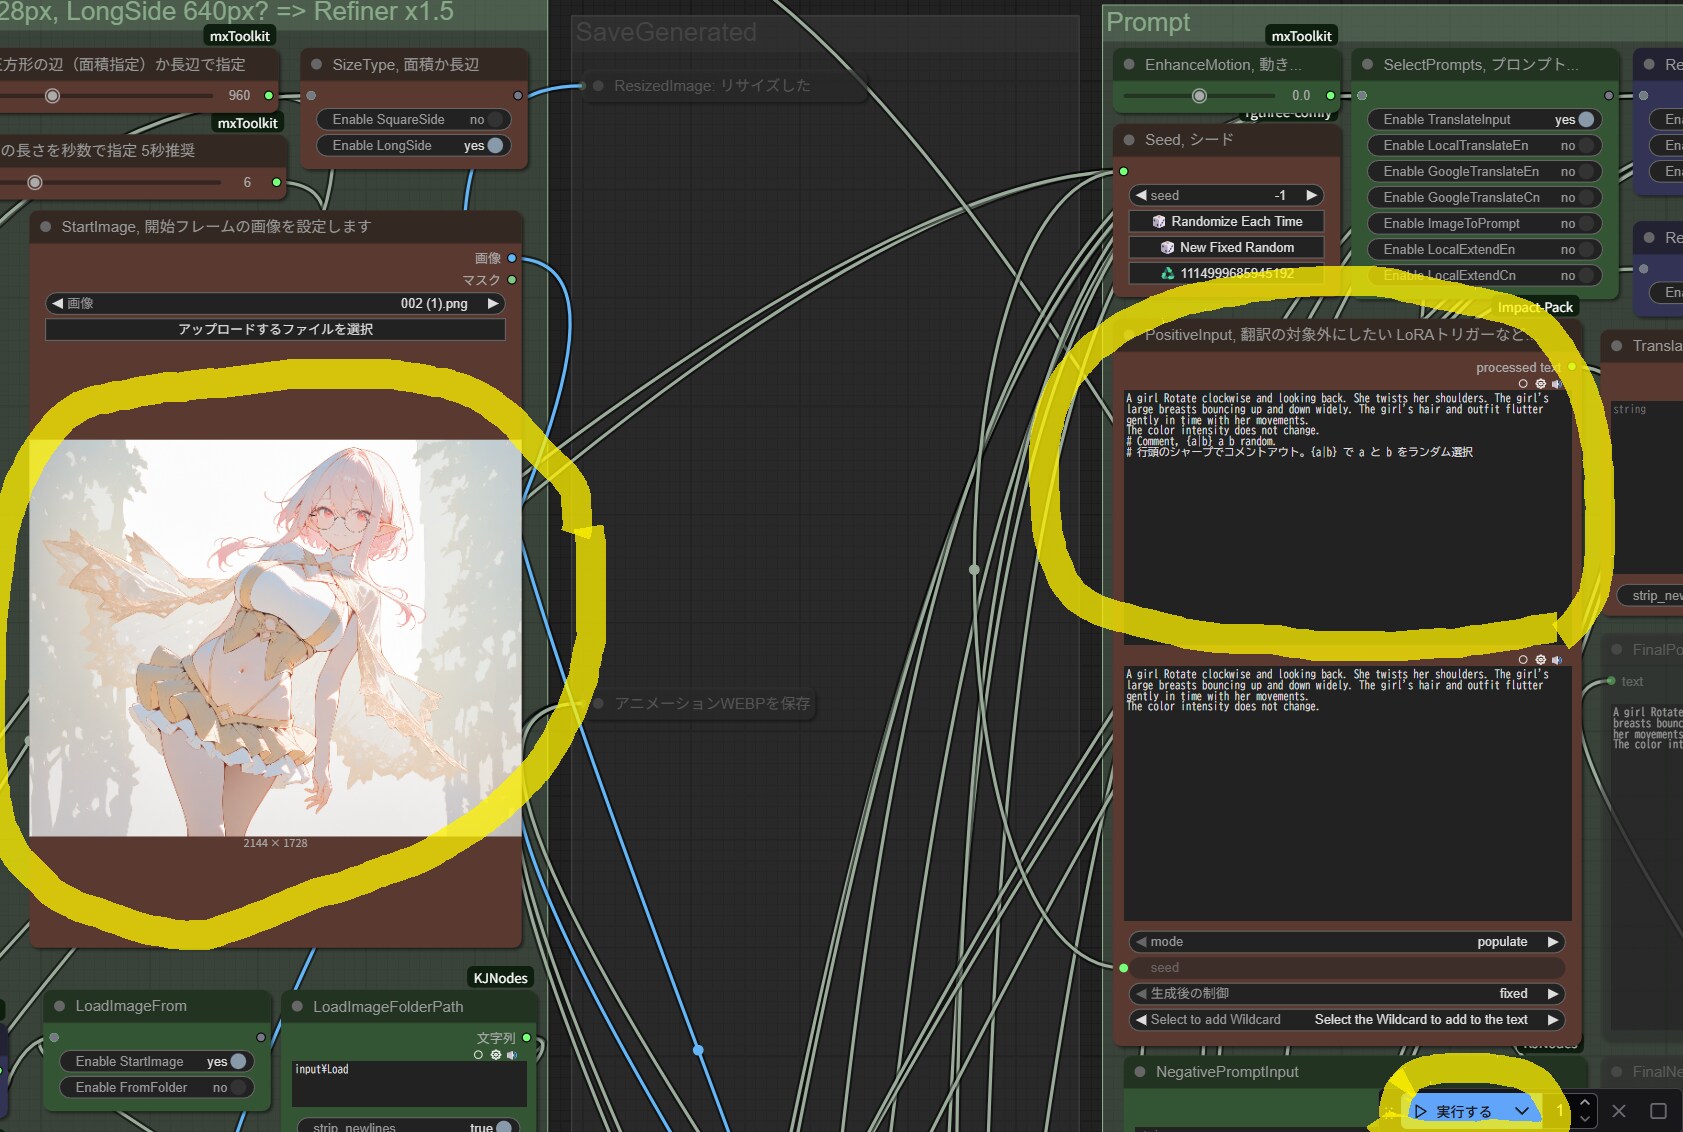Image resolution: width=1683 pixels, height=1132 pixels.
Task: Click the gear icon above the upper prompt text
Action: pyautogui.click(x=1540, y=384)
